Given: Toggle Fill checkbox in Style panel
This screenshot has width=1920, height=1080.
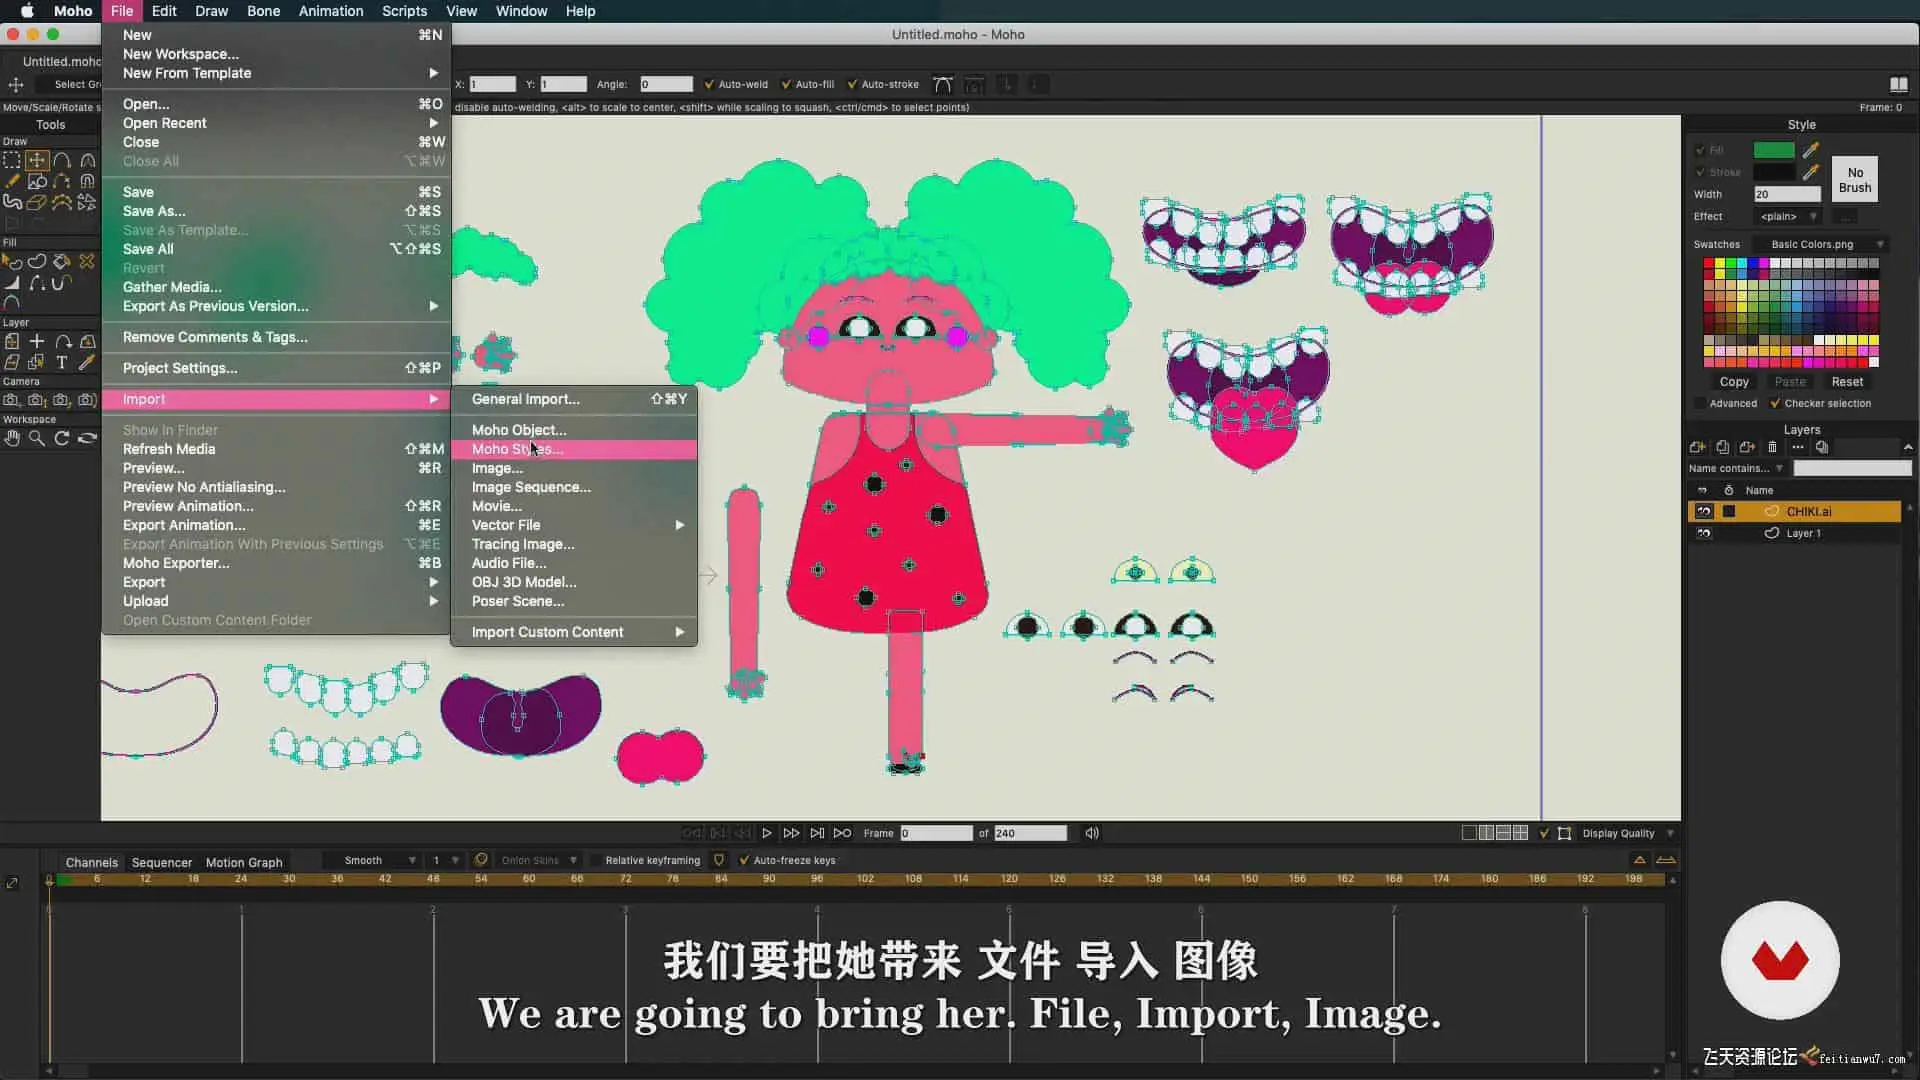Looking at the screenshot, I should [1700, 150].
